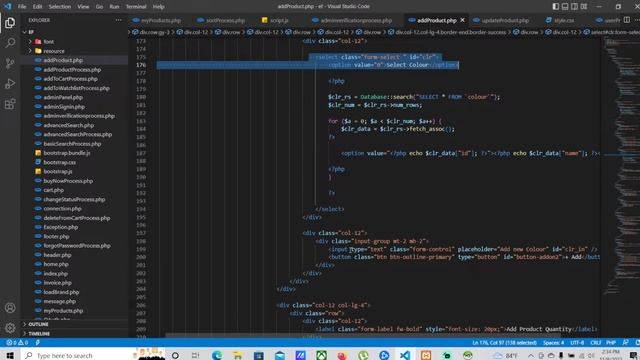
Task: Open the Terminal menu
Action: coord(136,7)
